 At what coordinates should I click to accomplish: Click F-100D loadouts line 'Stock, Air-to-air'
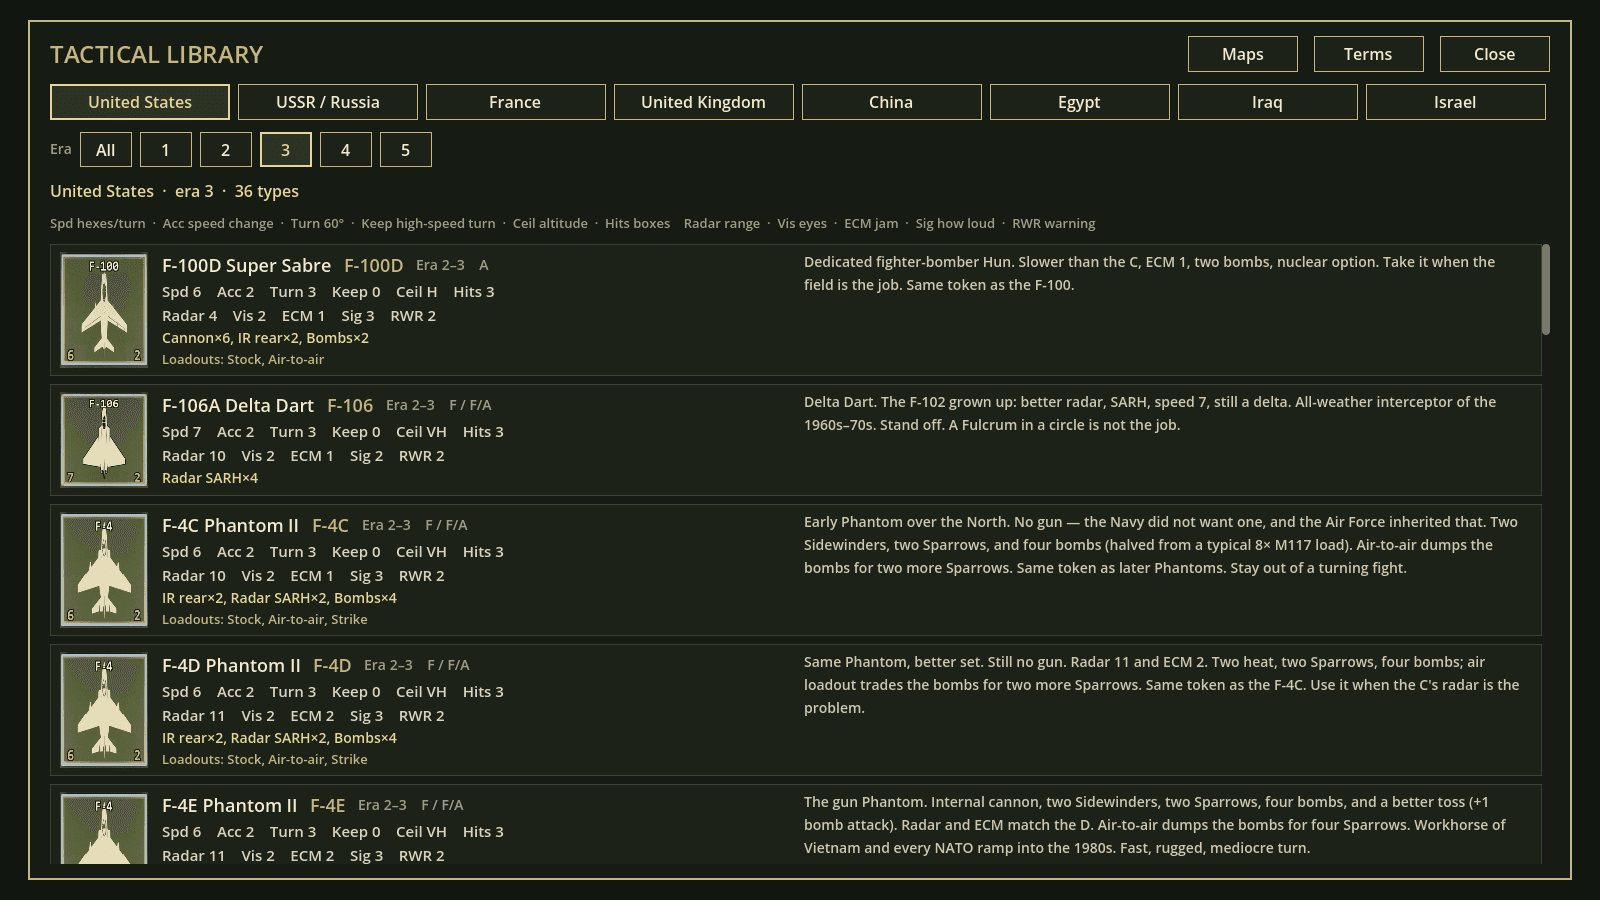[x=243, y=359]
